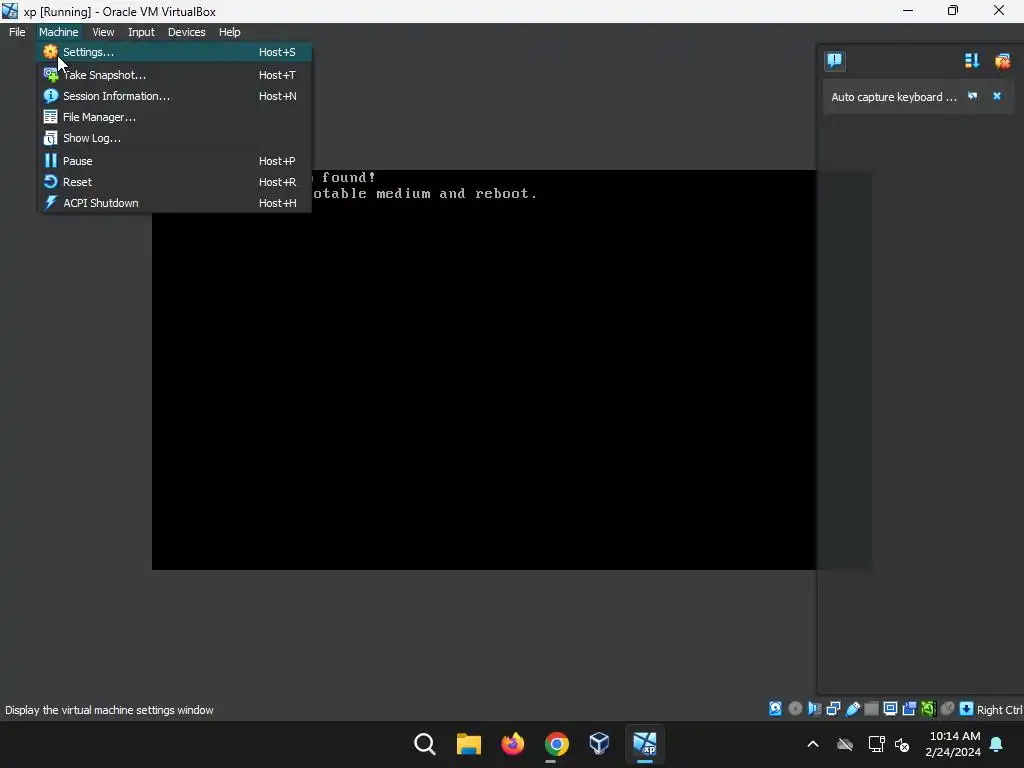Click the network status bar indicator

coord(833,709)
